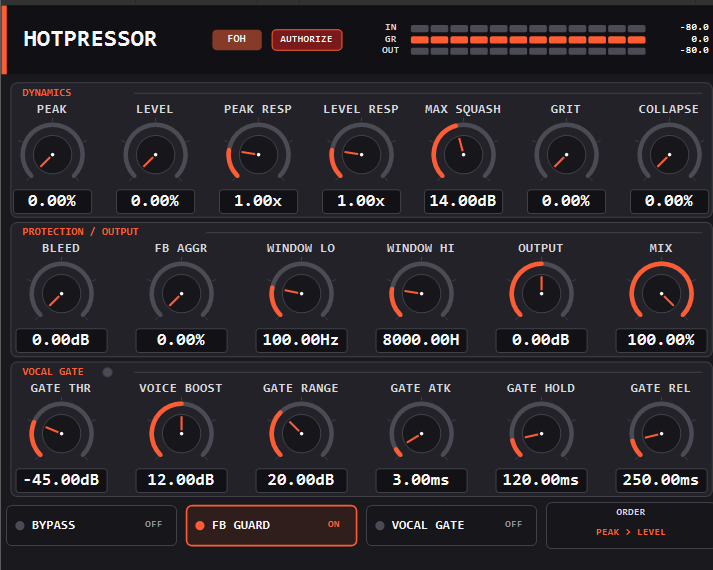The width and height of the screenshot is (713, 570).
Task: Click the GATE THR knob
Action: coord(61,434)
